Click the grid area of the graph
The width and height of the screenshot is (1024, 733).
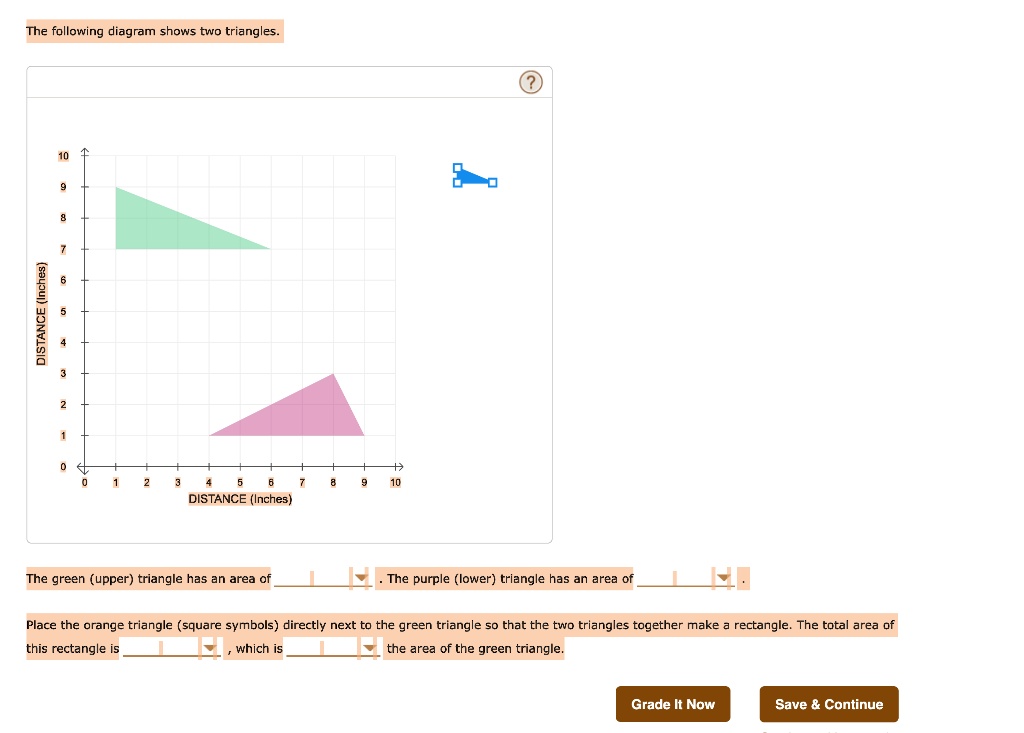pyautogui.click(x=240, y=310)
